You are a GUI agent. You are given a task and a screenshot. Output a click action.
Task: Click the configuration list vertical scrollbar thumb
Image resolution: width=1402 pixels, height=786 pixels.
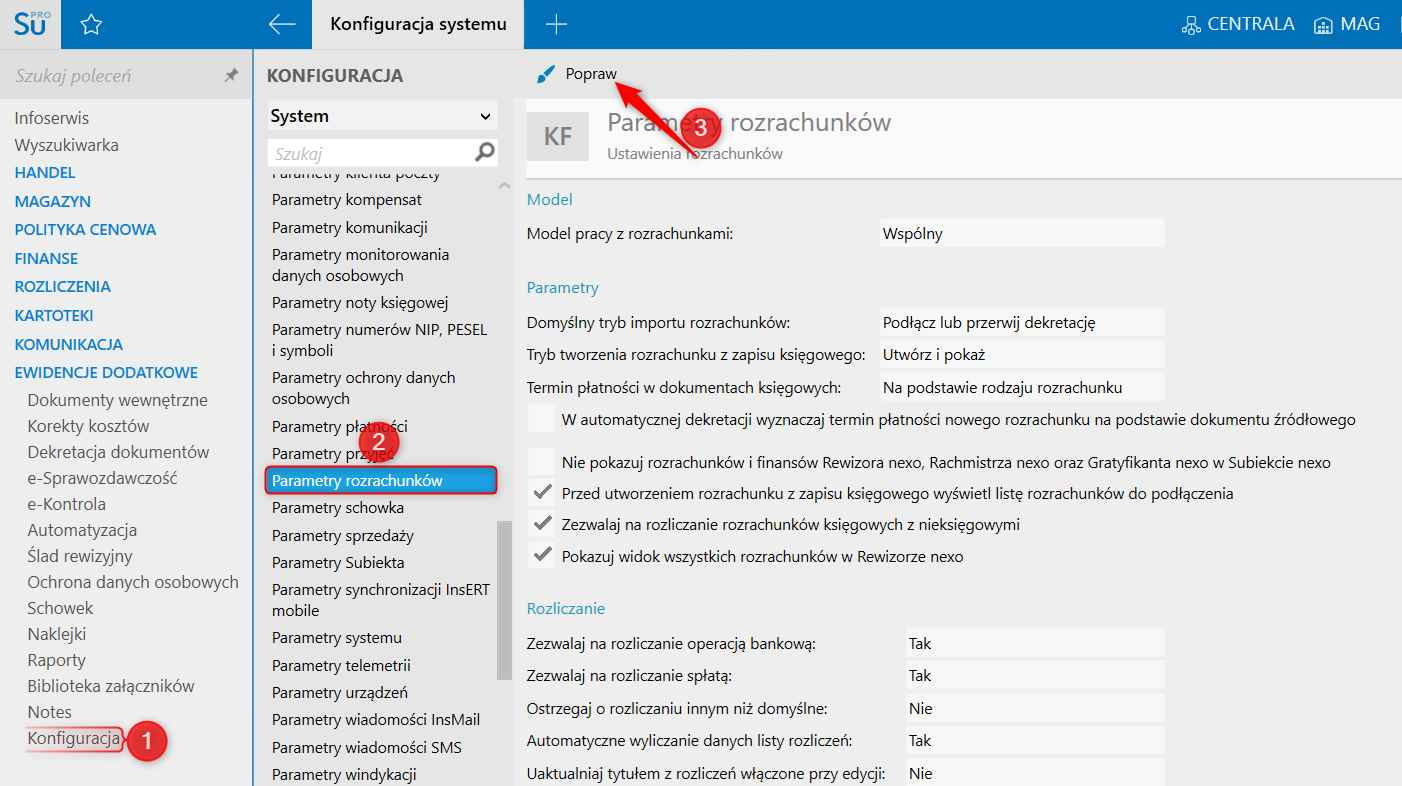click(504, 600)
